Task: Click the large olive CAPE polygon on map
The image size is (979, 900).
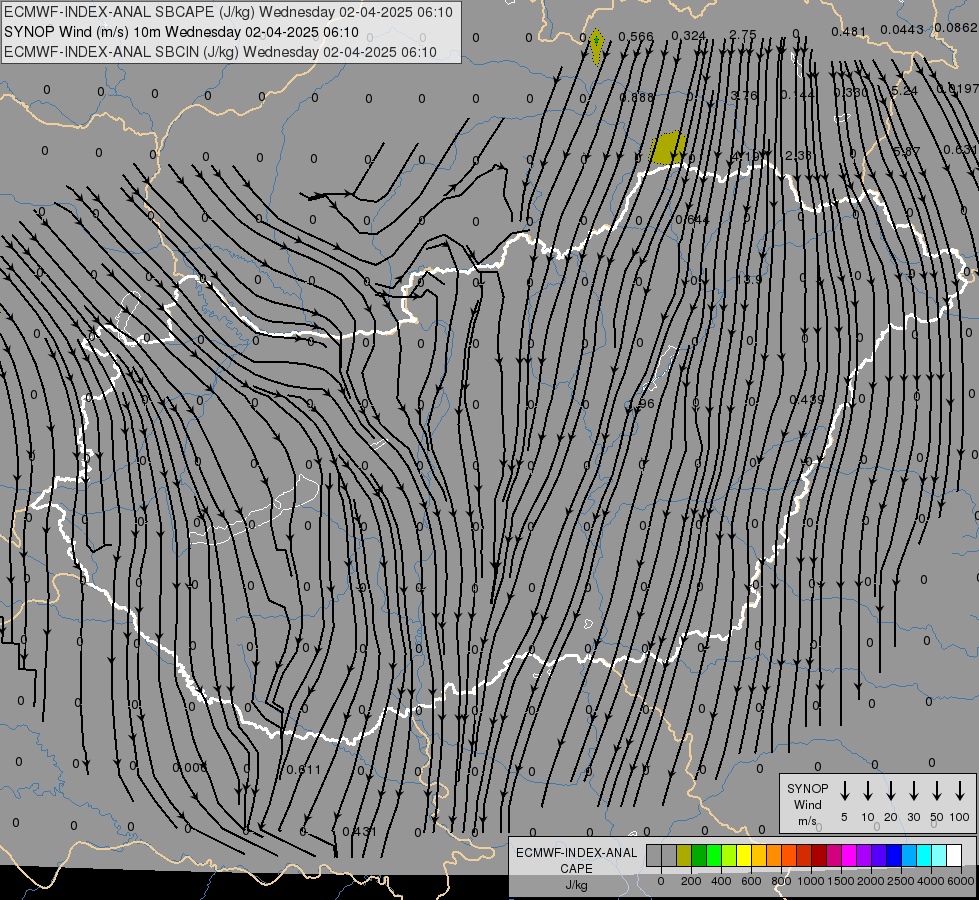Action: click(x=667, y=148)
